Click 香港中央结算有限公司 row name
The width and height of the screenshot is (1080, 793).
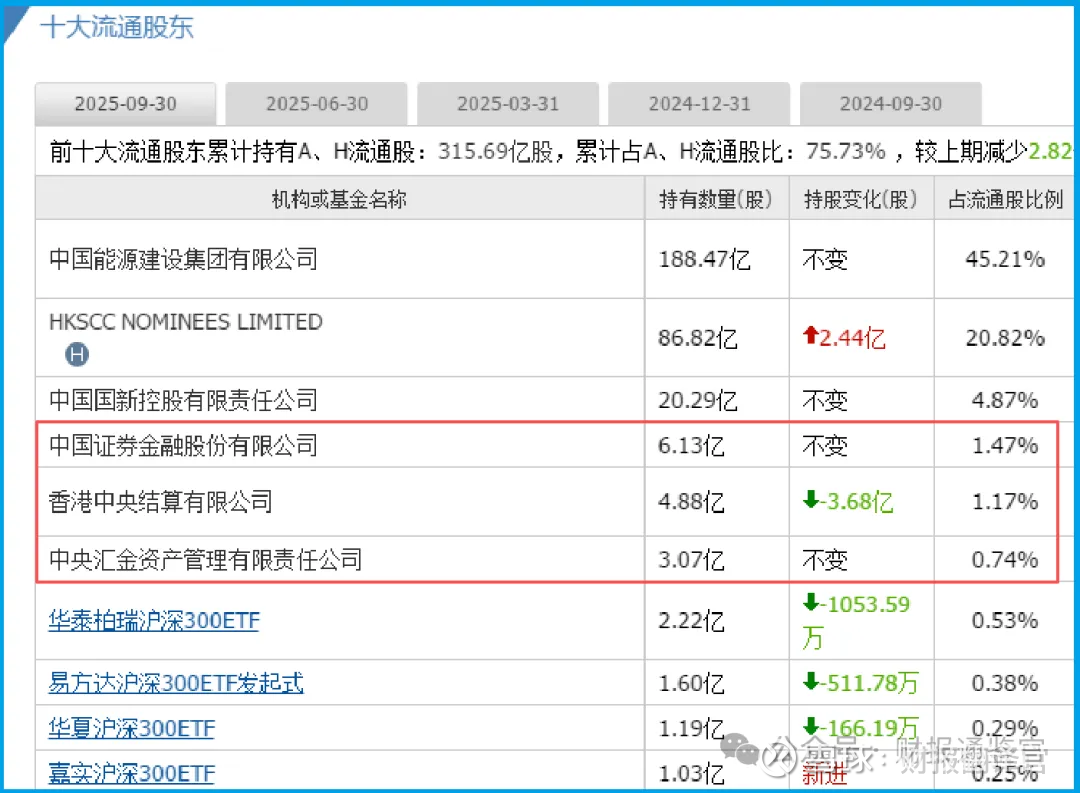pyautogui.click(x=160, y=502)
